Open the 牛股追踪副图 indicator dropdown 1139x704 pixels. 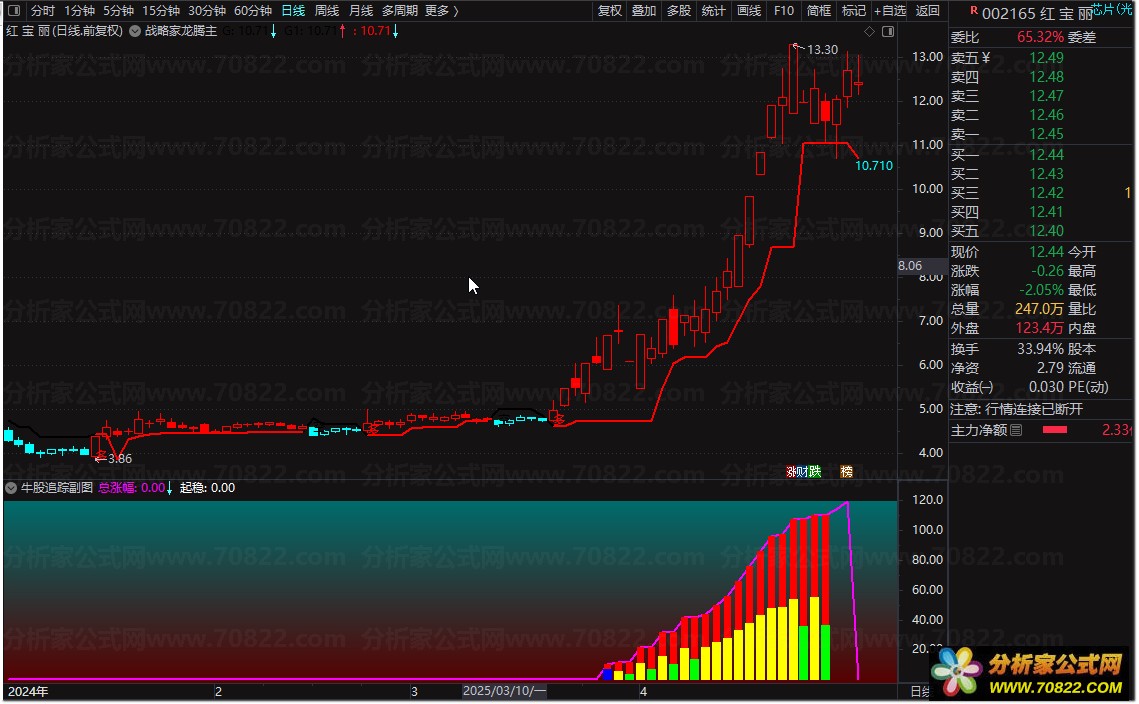coord(11,487)
